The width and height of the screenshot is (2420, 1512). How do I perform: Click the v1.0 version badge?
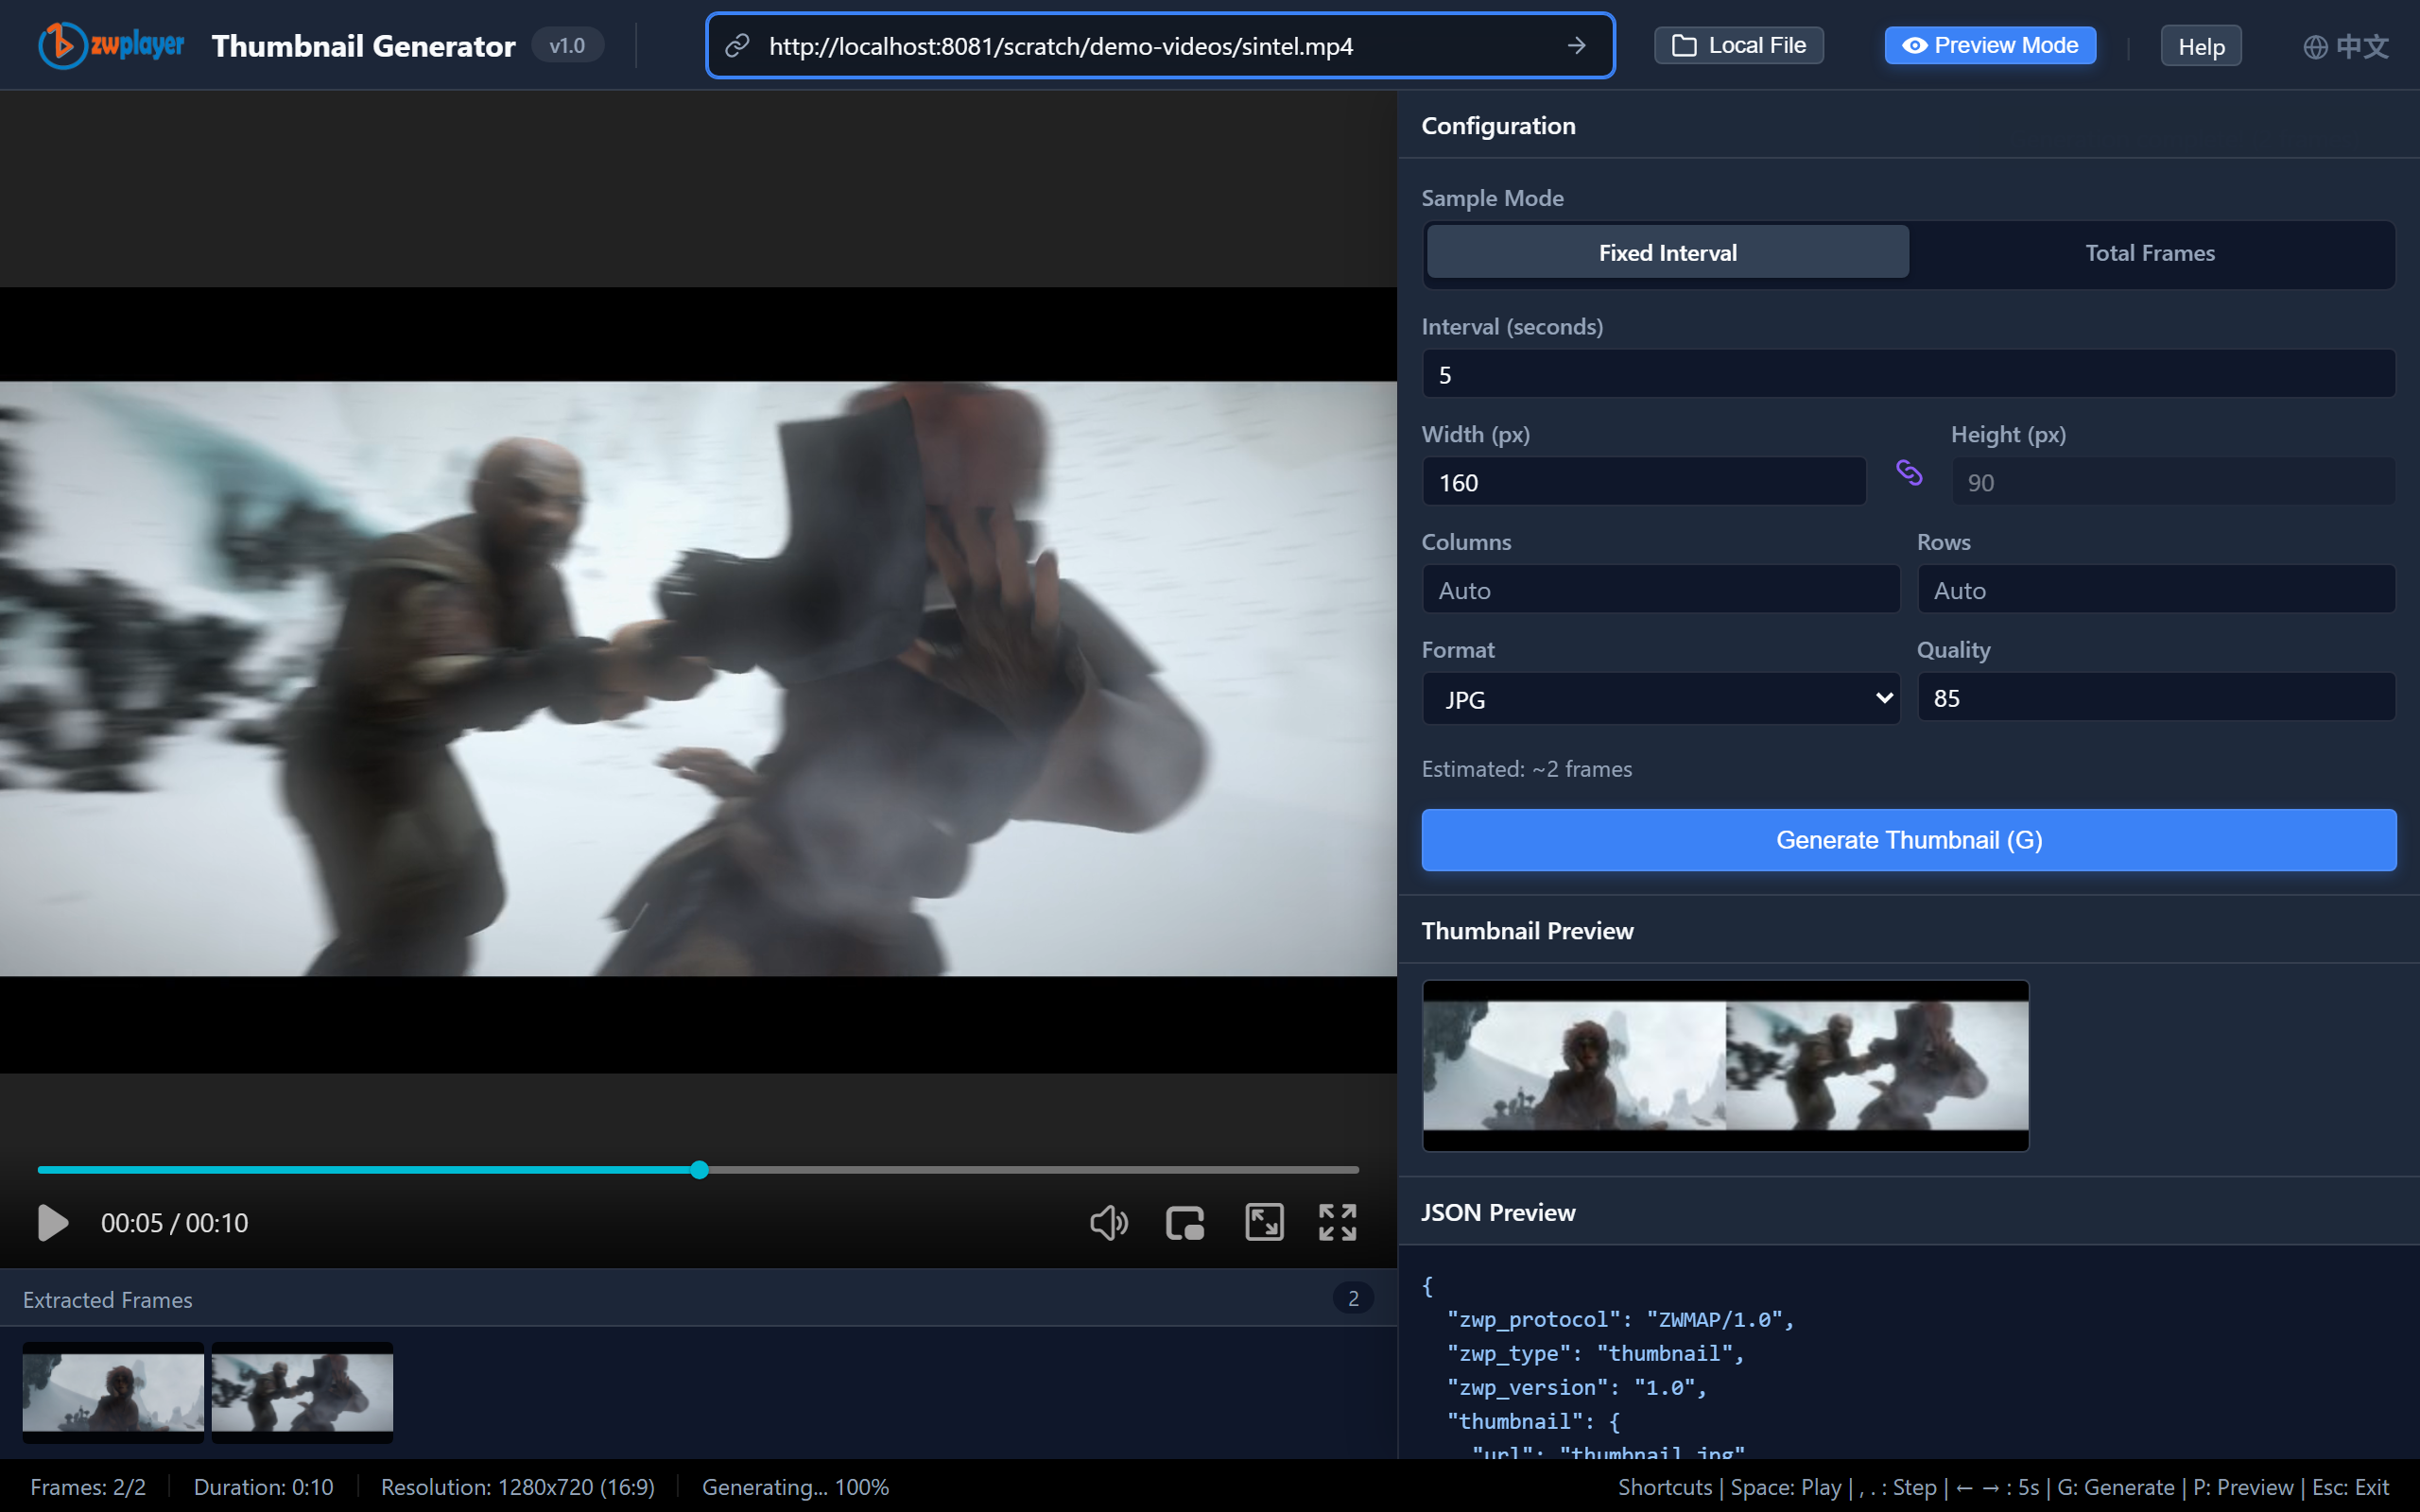click(x=567, y=46)
